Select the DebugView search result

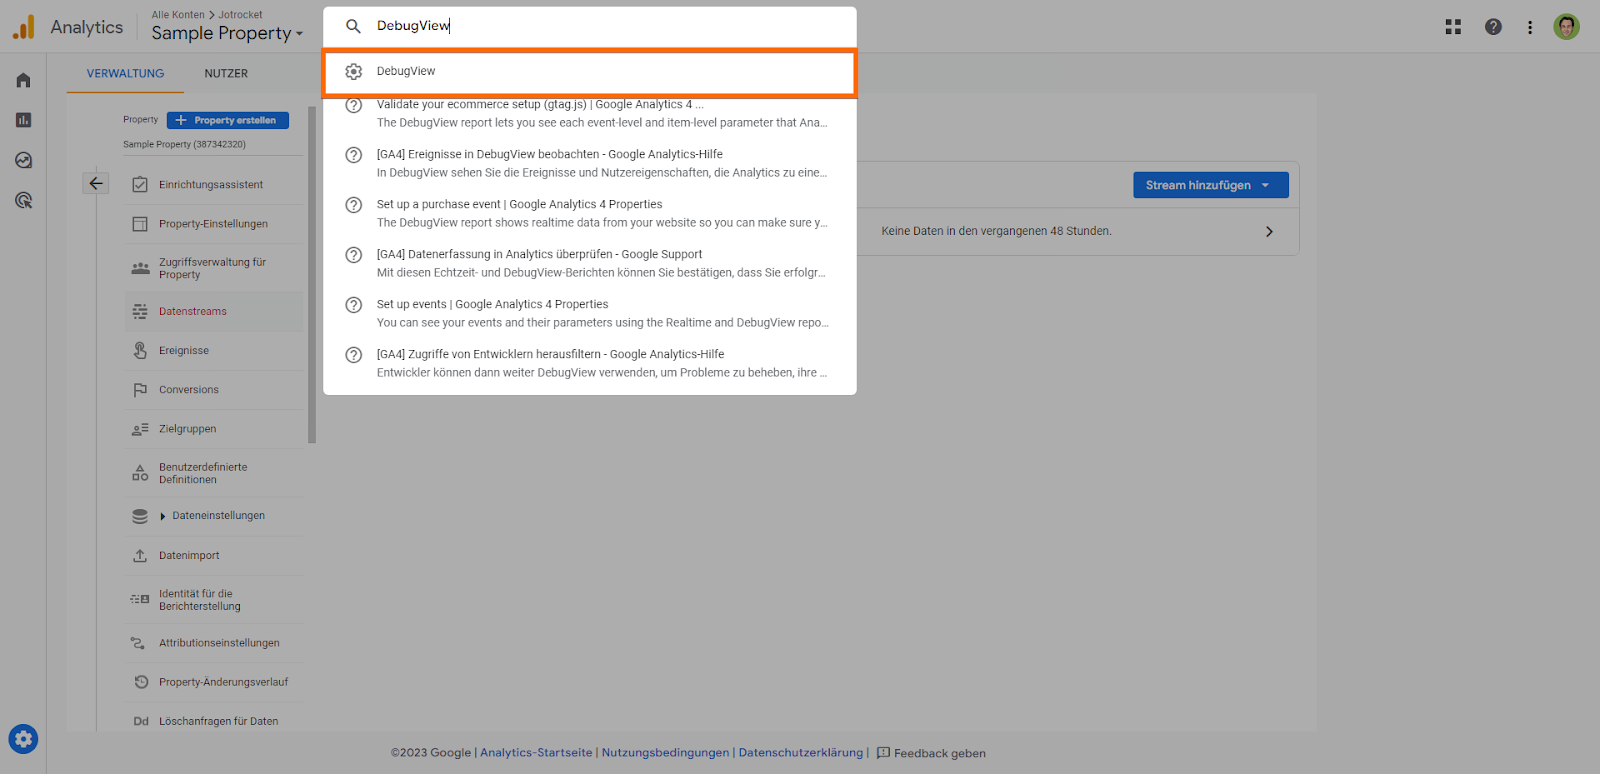pyautogui.click(x=589, y=72)
